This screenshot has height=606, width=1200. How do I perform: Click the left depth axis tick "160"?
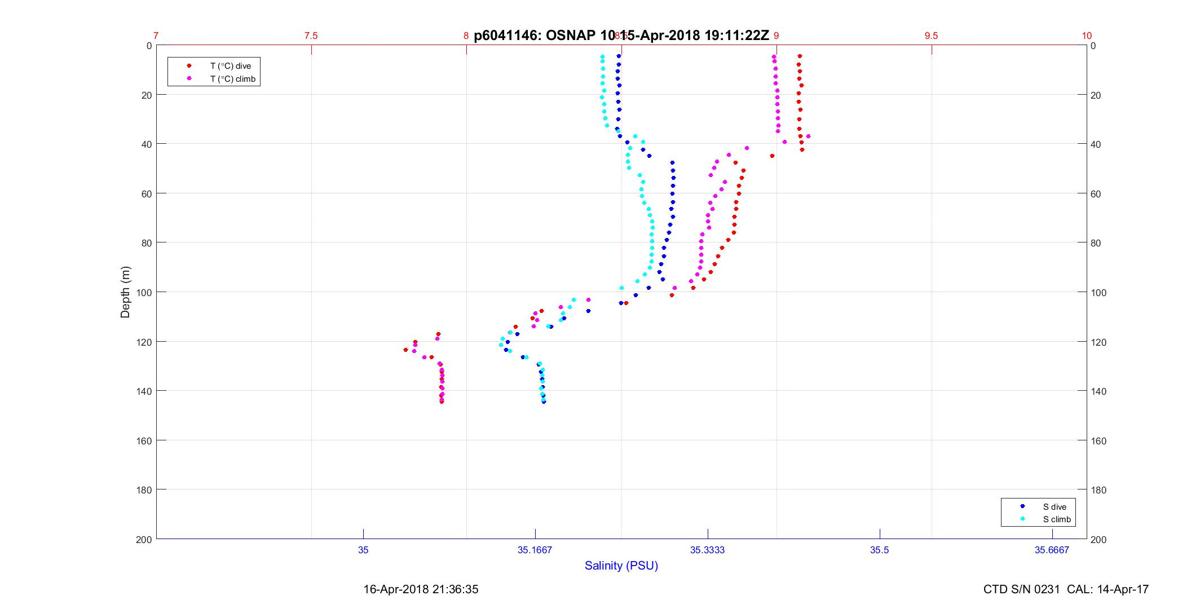point(142,440)
